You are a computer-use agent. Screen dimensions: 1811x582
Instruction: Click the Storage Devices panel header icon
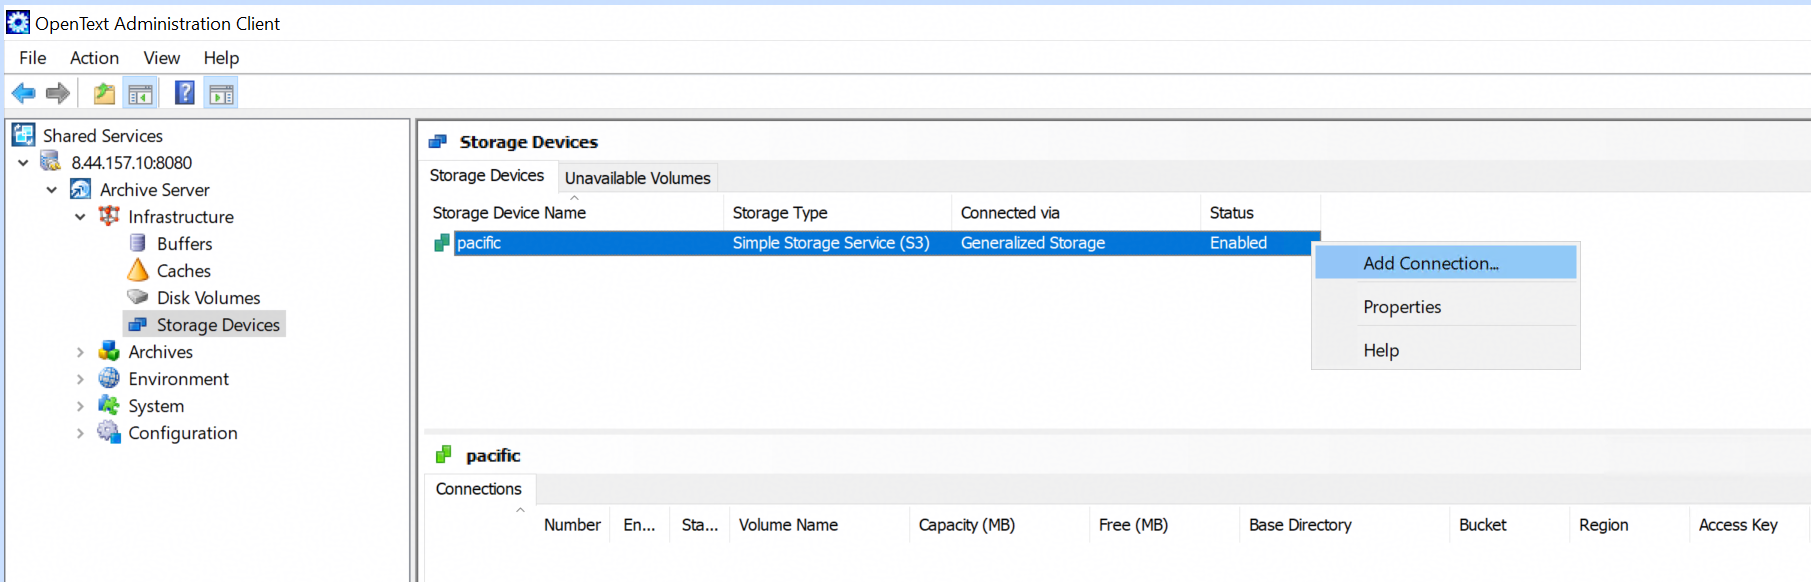tap(438, 142)
